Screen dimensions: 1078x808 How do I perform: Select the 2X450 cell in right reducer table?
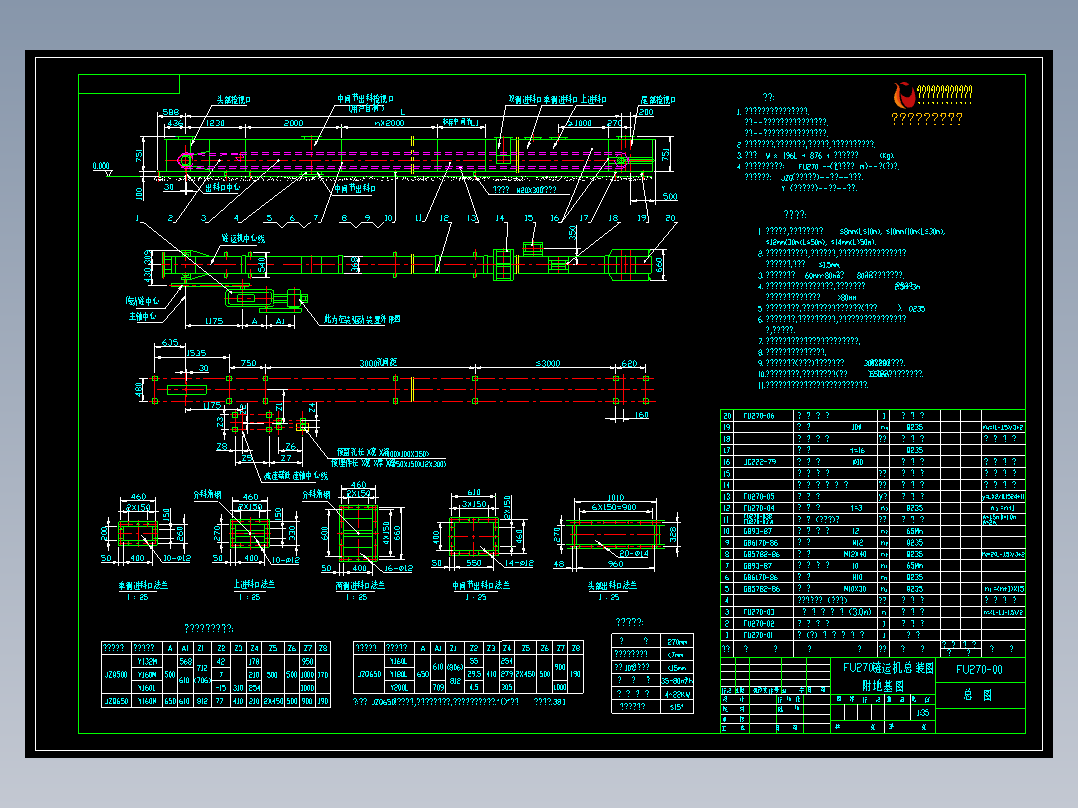[525, 674]
